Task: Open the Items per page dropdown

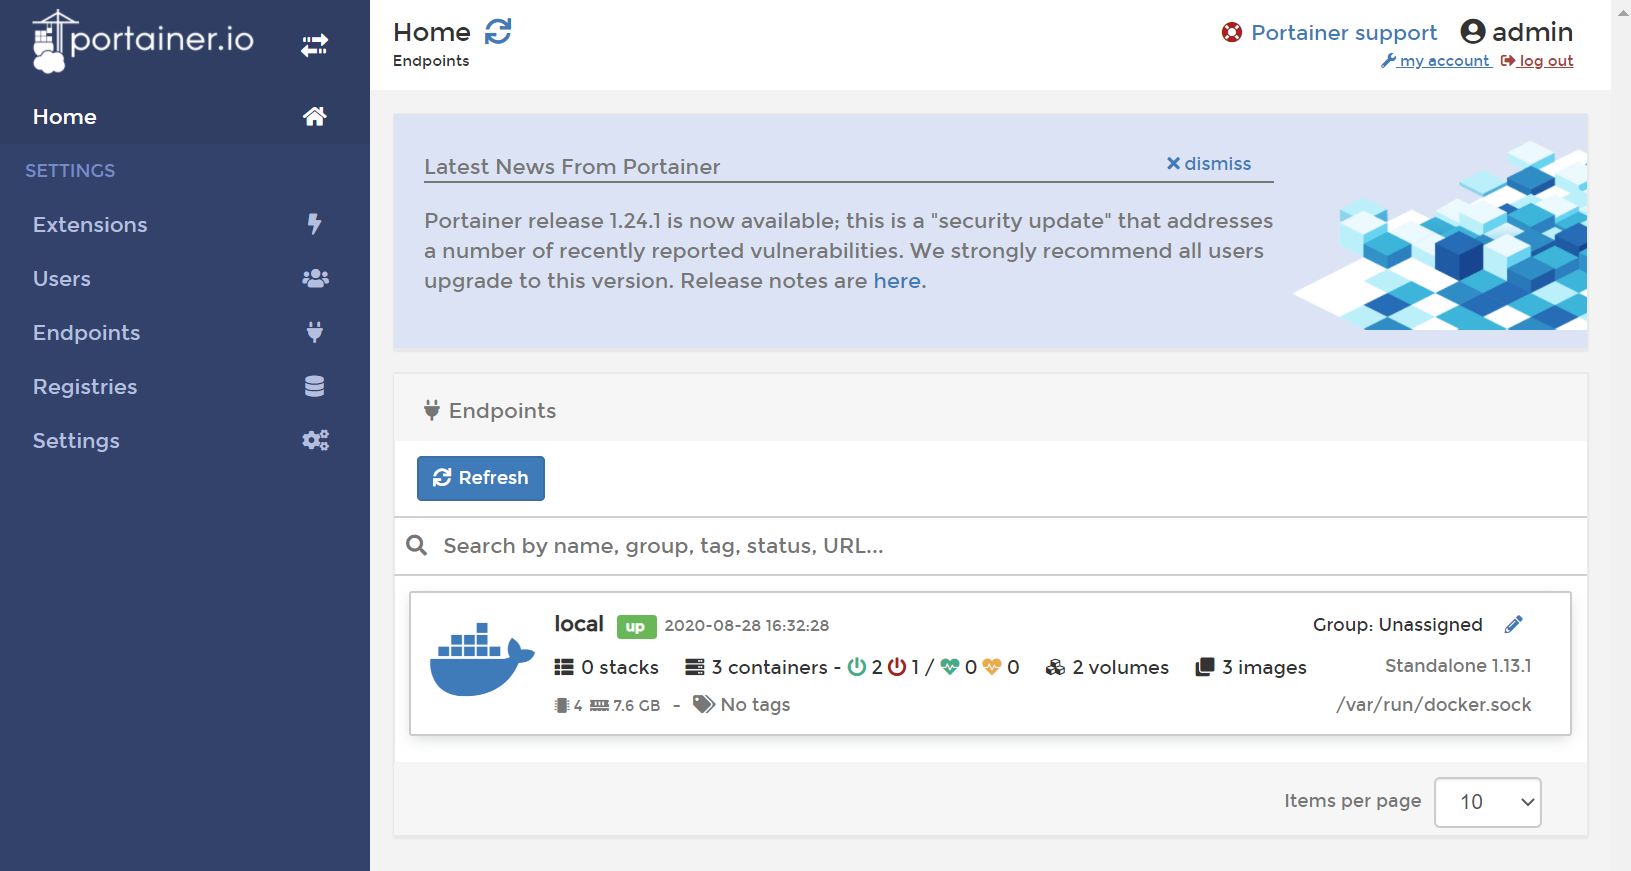Action: click(1487, 802)
